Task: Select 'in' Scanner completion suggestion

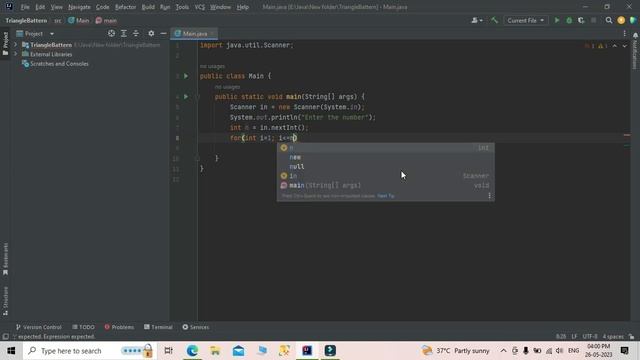Action: click(x=386, y=176)
